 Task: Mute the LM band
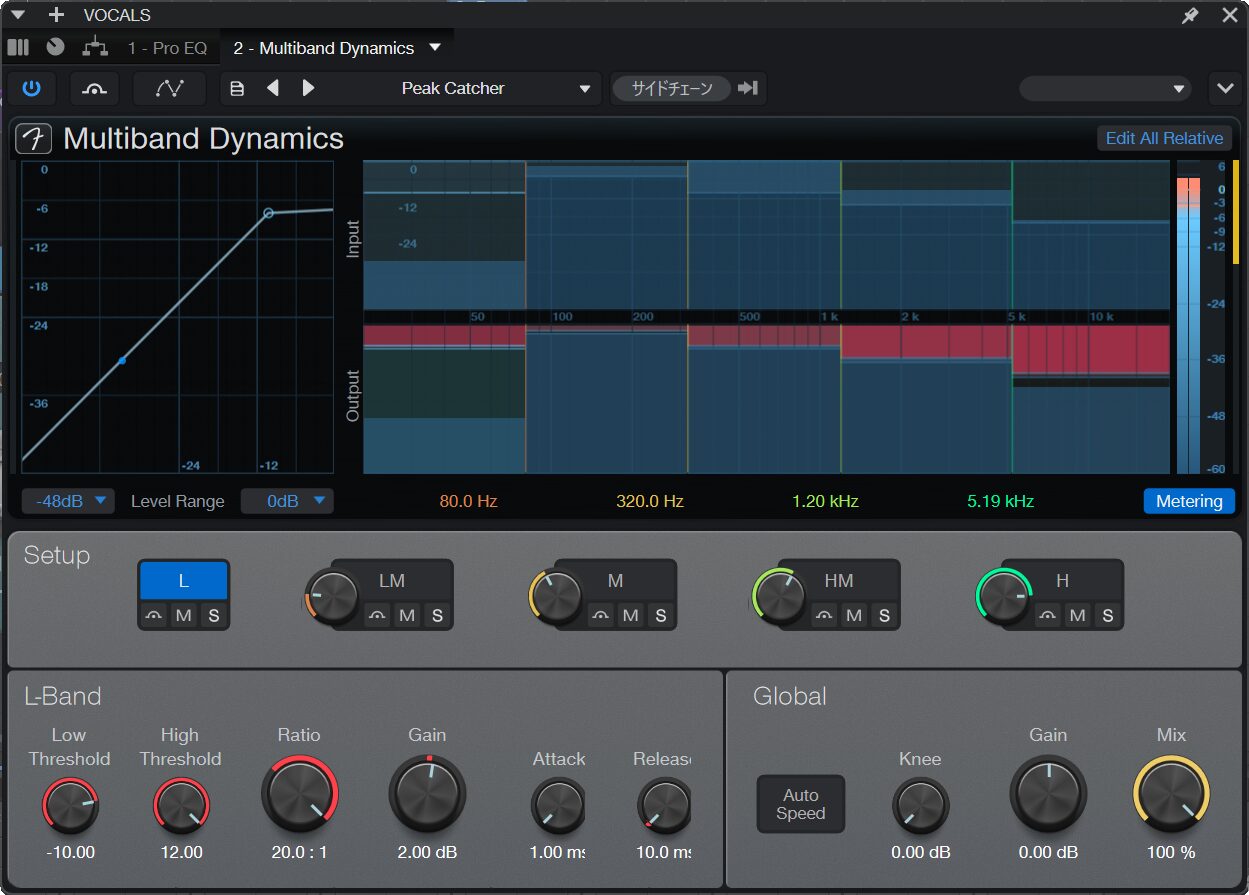pos(407,615)
